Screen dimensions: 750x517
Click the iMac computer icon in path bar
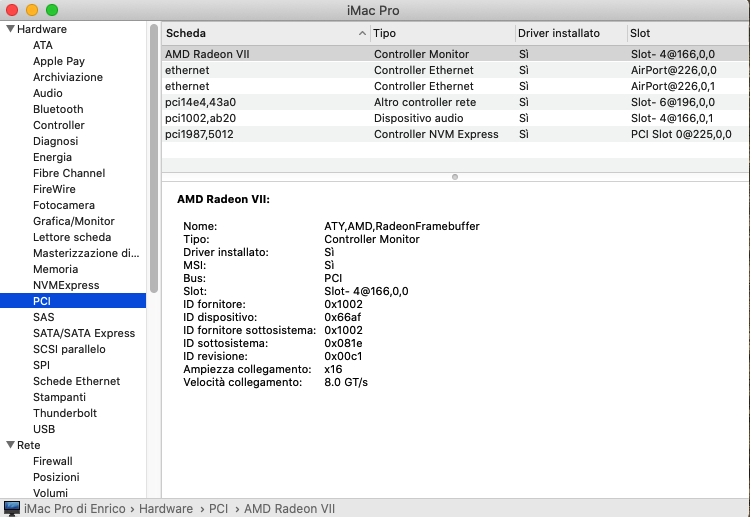point(11,508)
